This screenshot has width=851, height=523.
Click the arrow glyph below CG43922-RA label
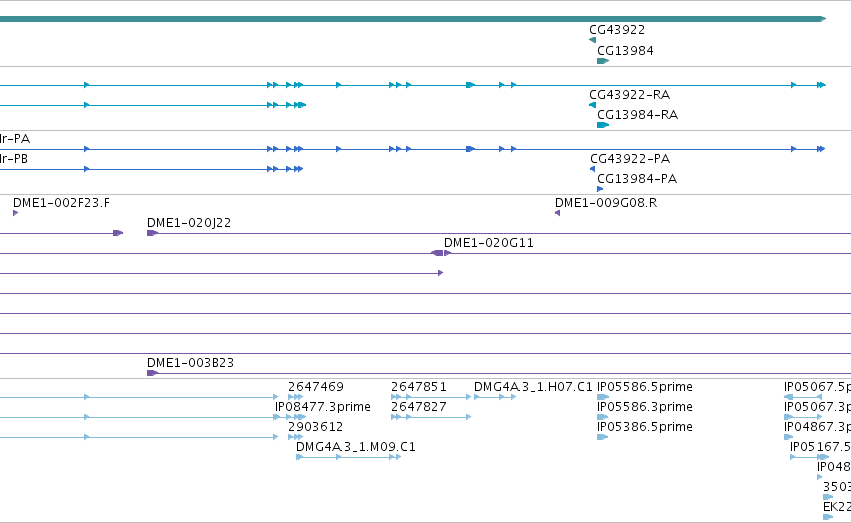click(593, 105)
